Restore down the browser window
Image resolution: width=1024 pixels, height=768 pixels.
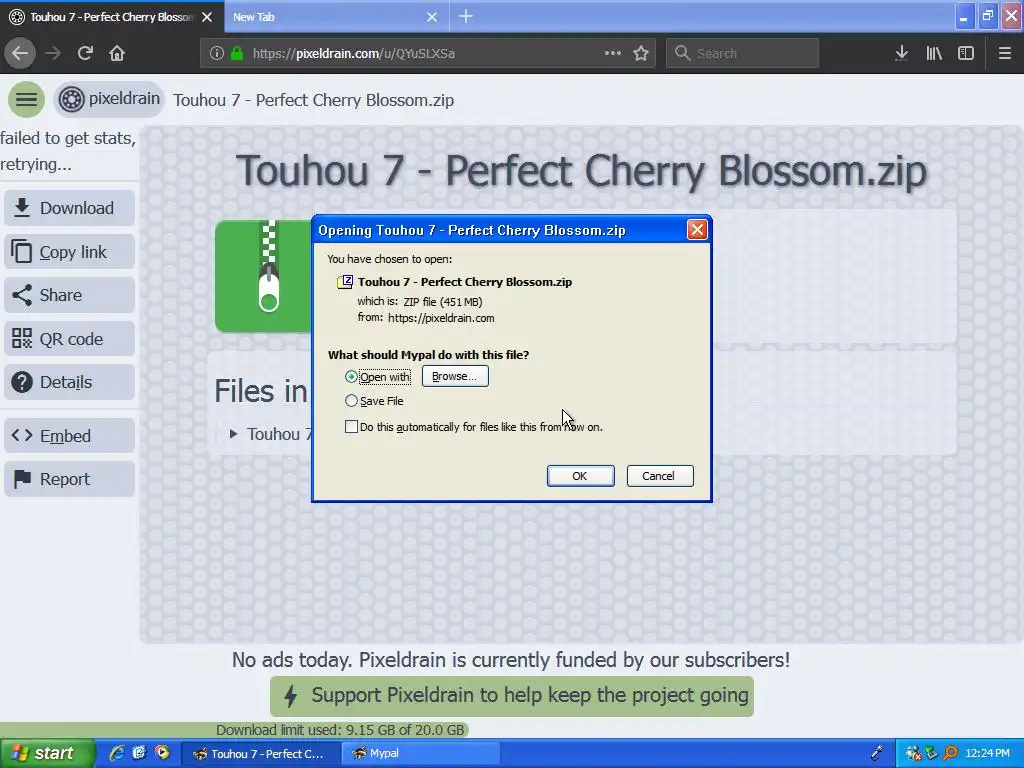987,16
